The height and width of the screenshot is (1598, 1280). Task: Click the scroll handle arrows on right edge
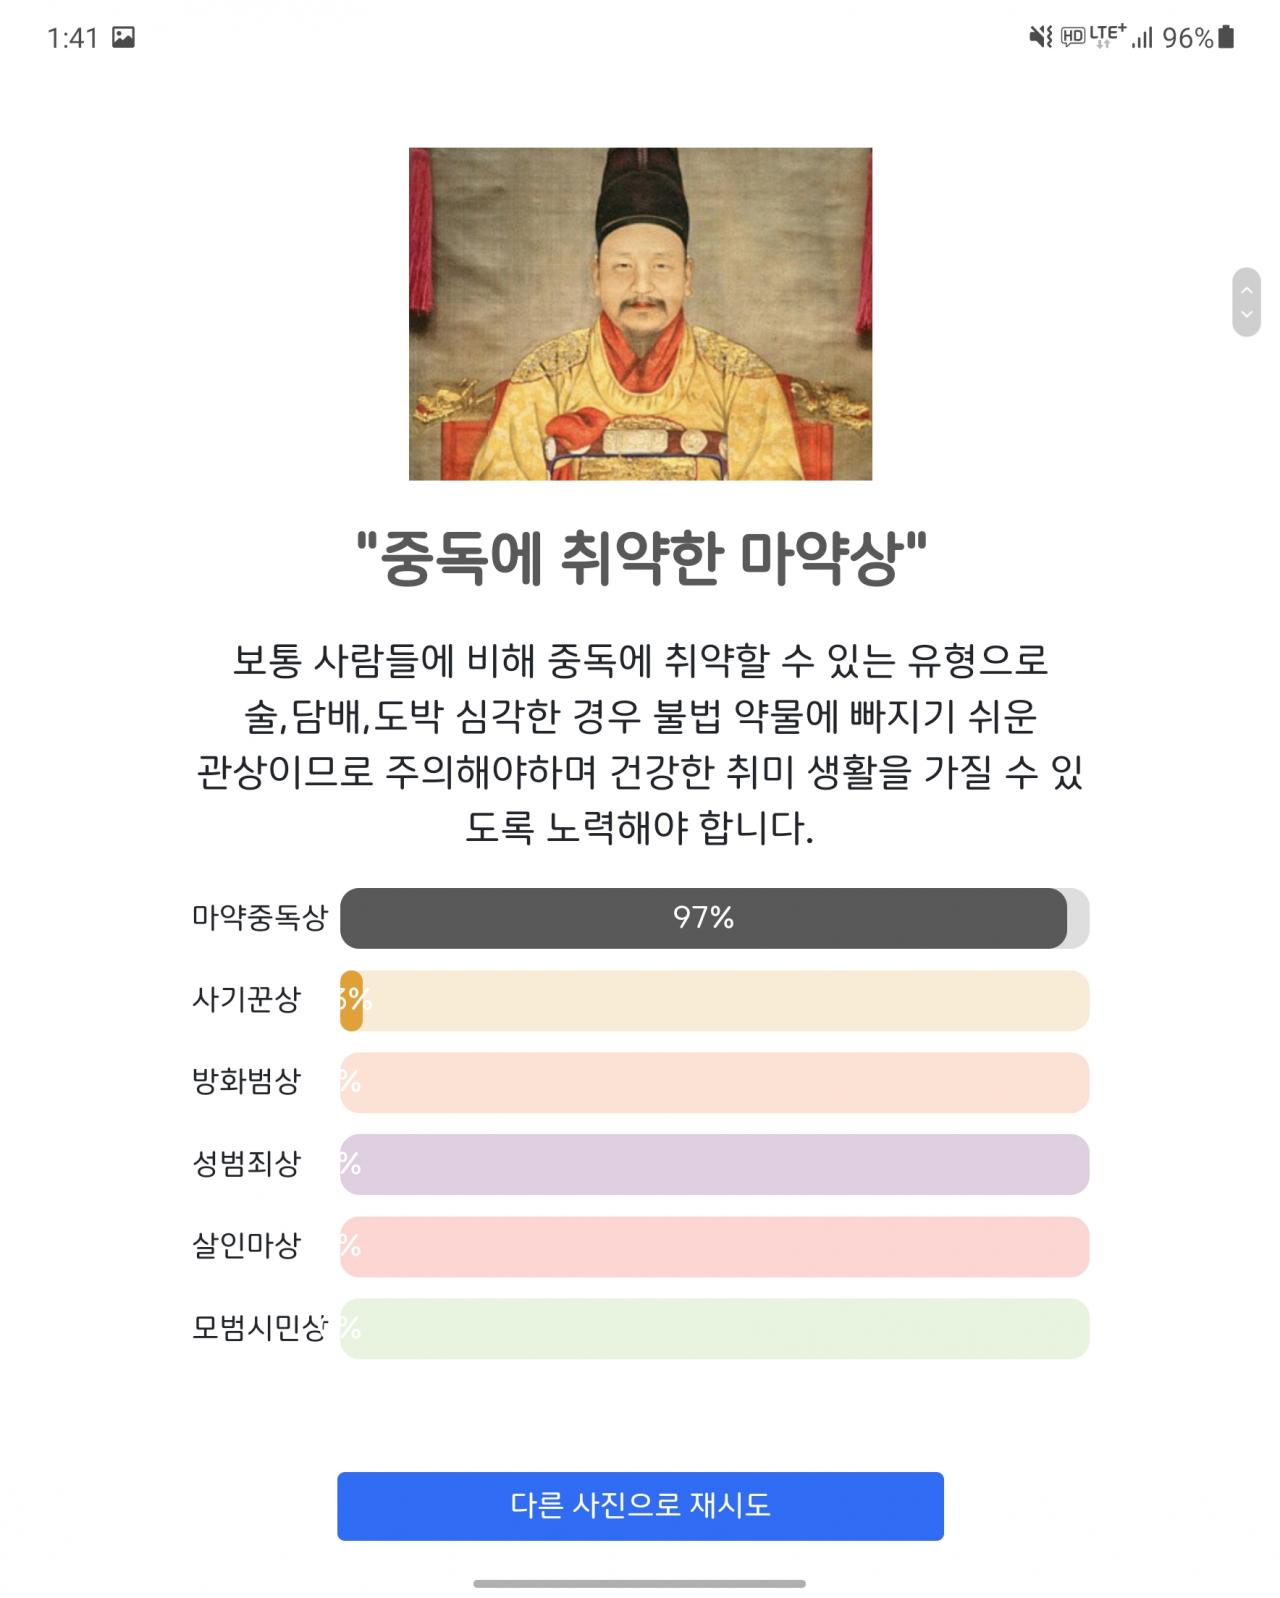(x=1246, y=302)
